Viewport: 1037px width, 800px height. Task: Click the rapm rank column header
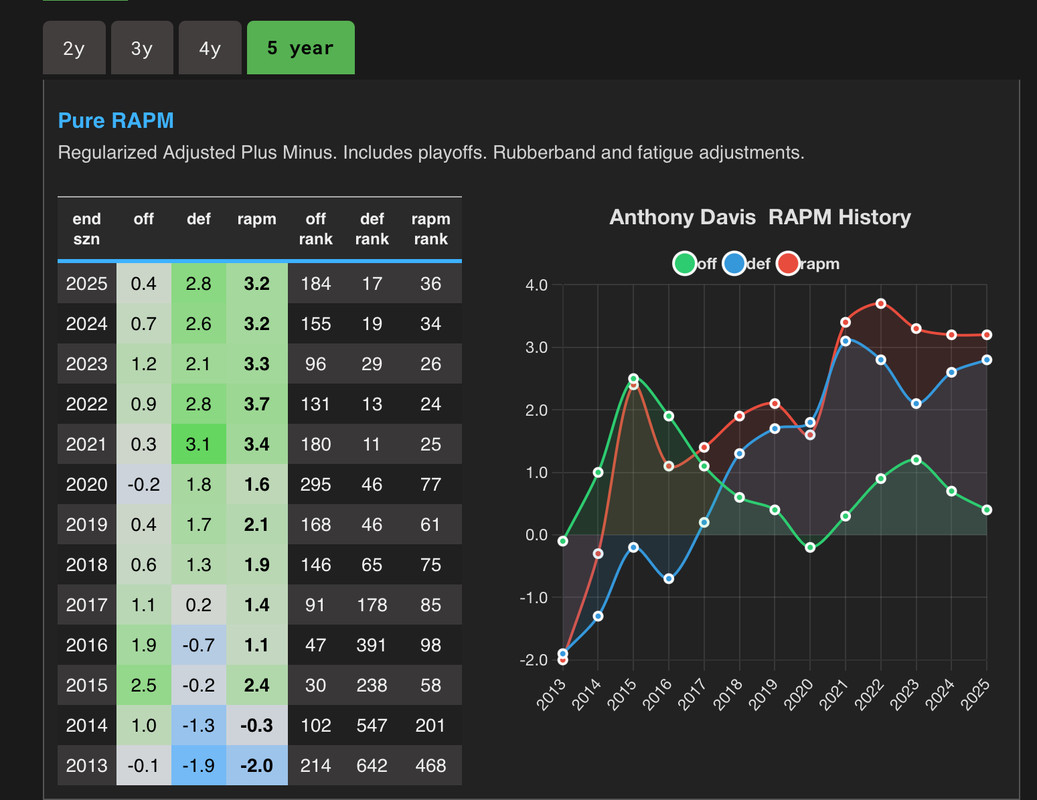(x=431, y=229)
